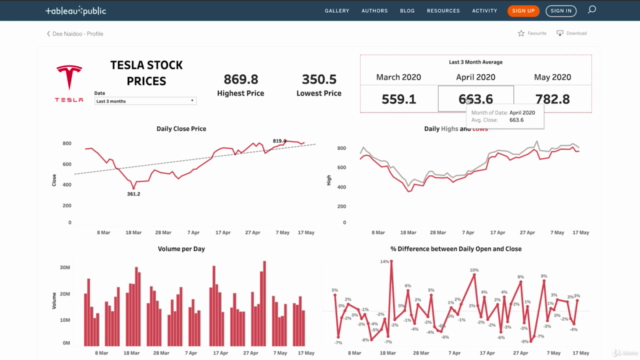Screen dimensions: 640x360
Task: Click the back chevron beside Dee Naidoo
Action: pos(48,34)
